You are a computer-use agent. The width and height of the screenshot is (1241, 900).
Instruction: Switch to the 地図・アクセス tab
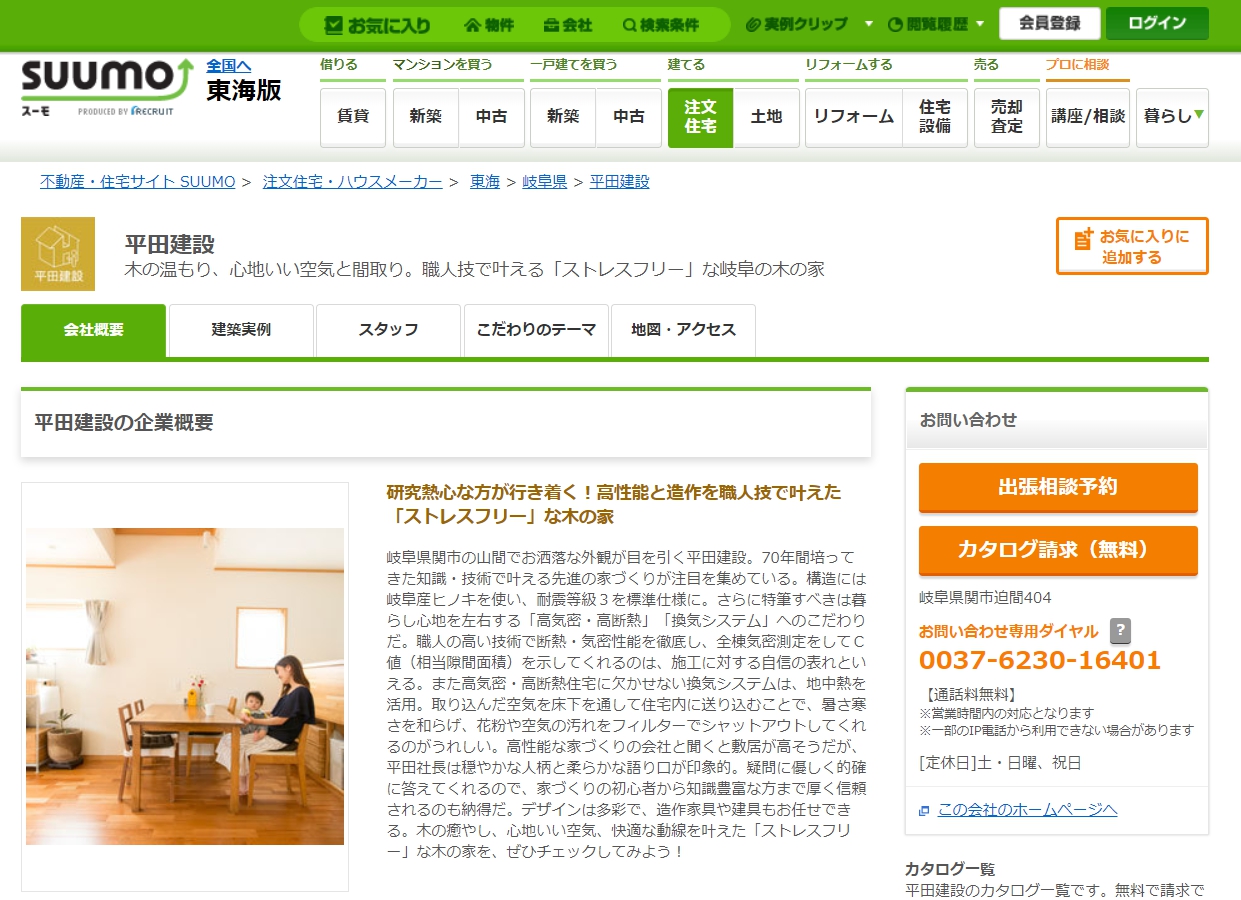pos(683,330)
